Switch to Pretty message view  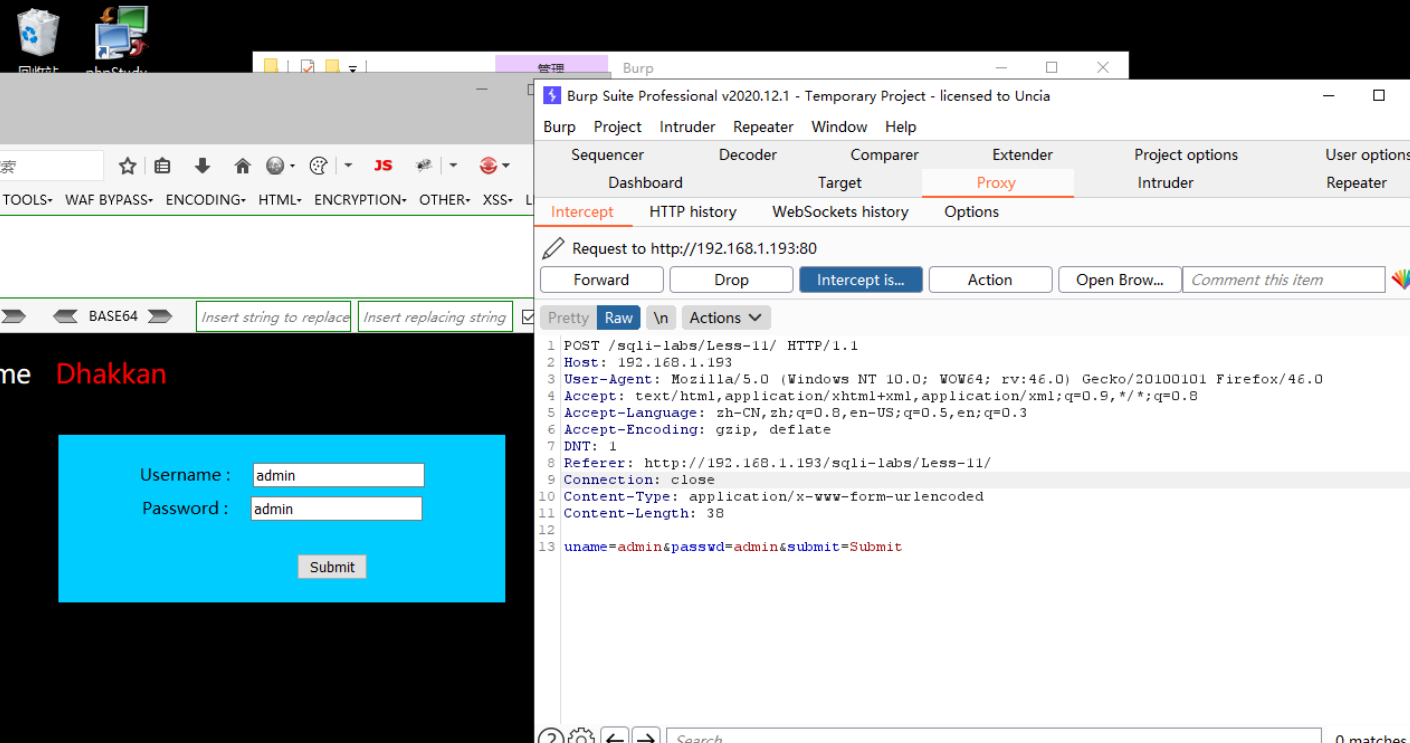pyautogui.click(x=568, y=318)
